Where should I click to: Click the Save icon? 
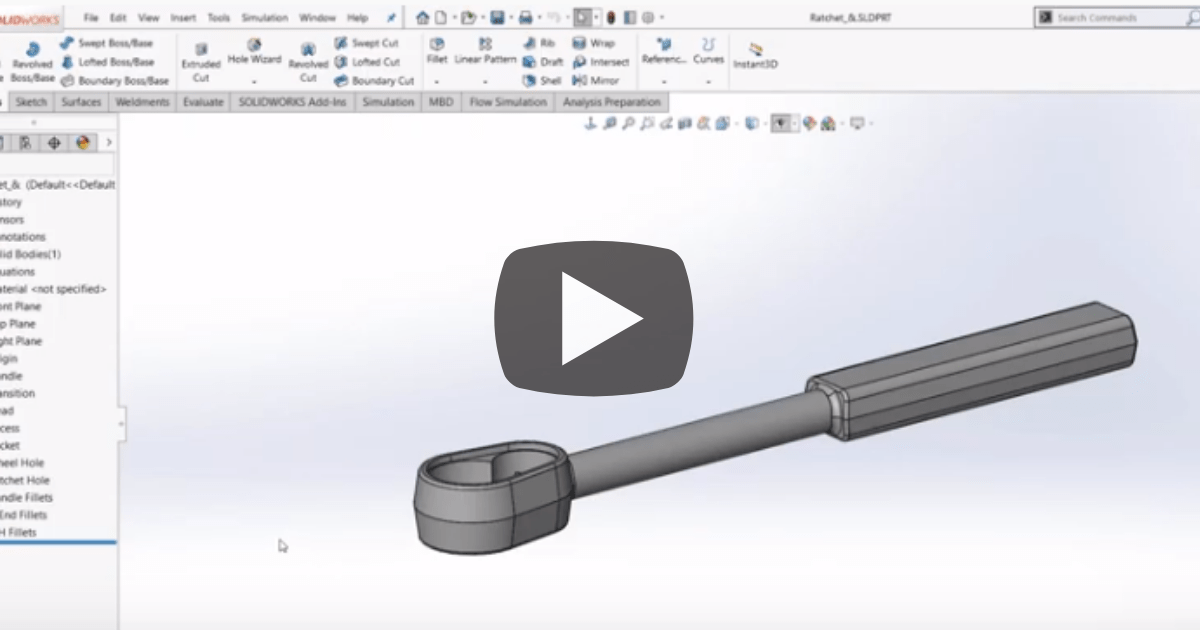tap(496, 17)
